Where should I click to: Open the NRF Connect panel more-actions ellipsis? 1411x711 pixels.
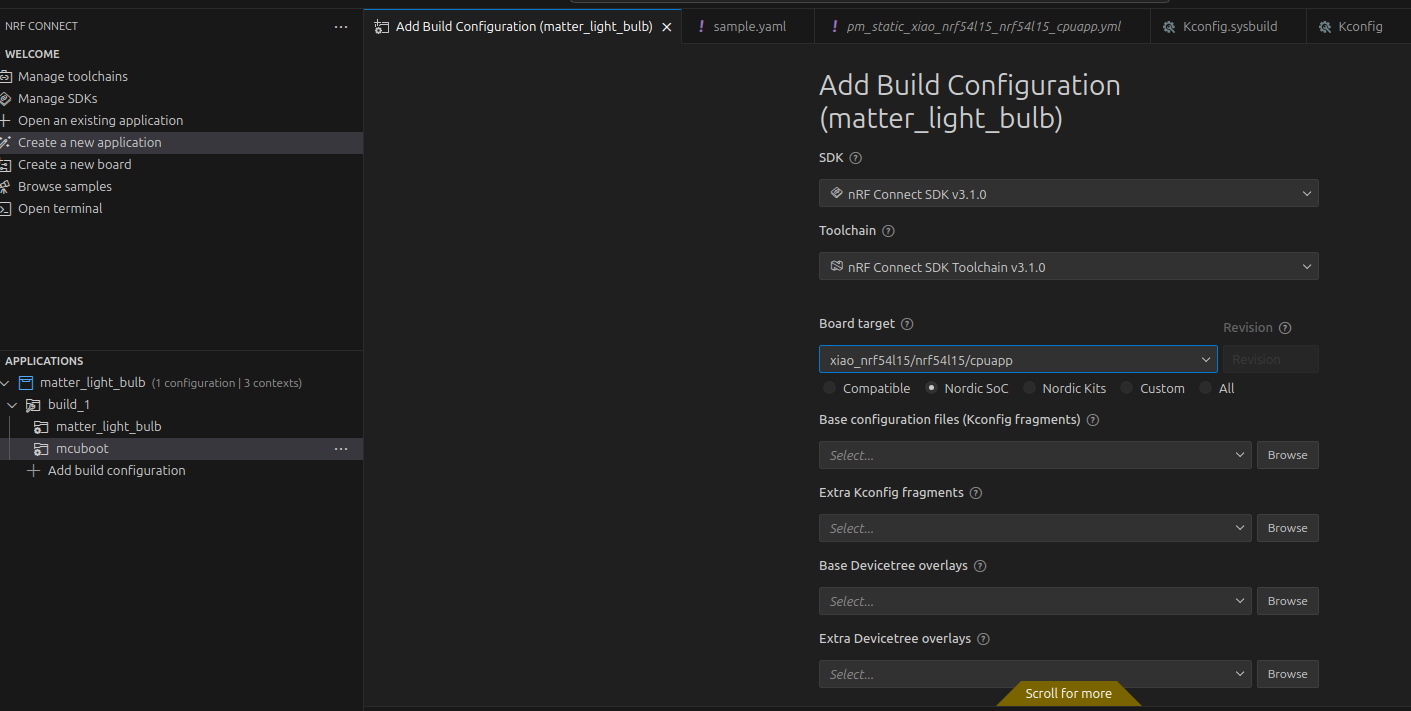pos(341,27)
